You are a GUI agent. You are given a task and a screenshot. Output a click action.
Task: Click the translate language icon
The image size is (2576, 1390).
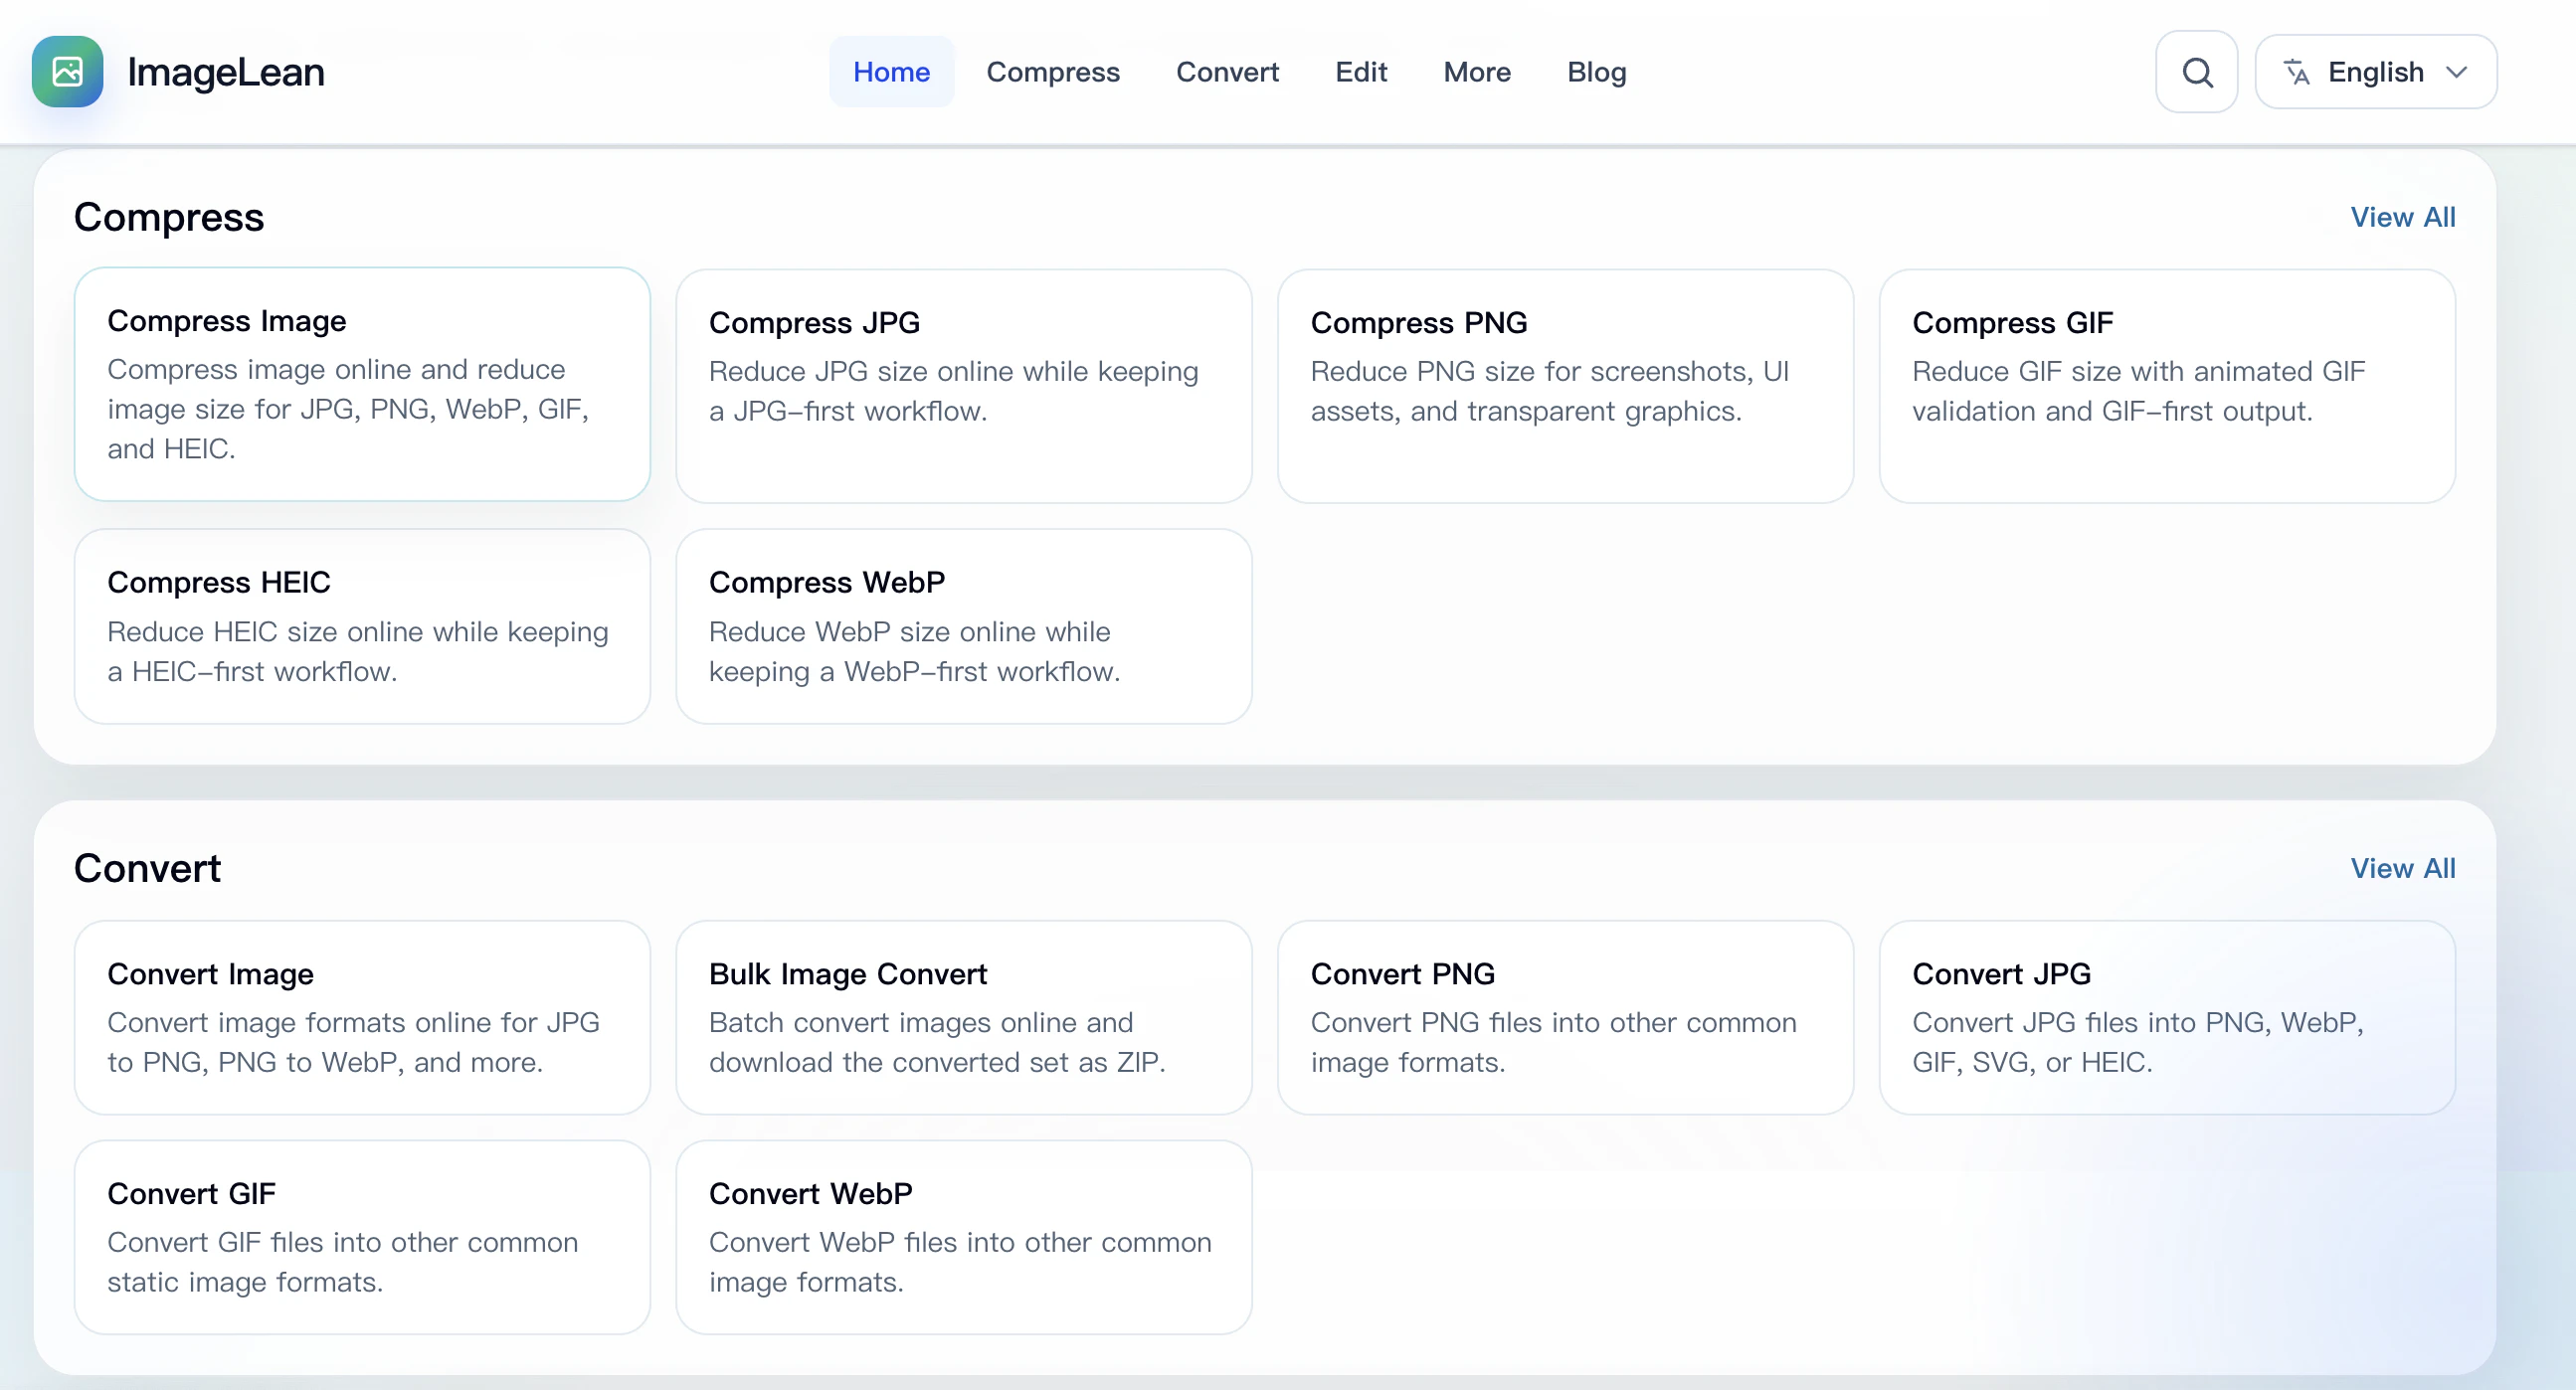click(2297, 72)
